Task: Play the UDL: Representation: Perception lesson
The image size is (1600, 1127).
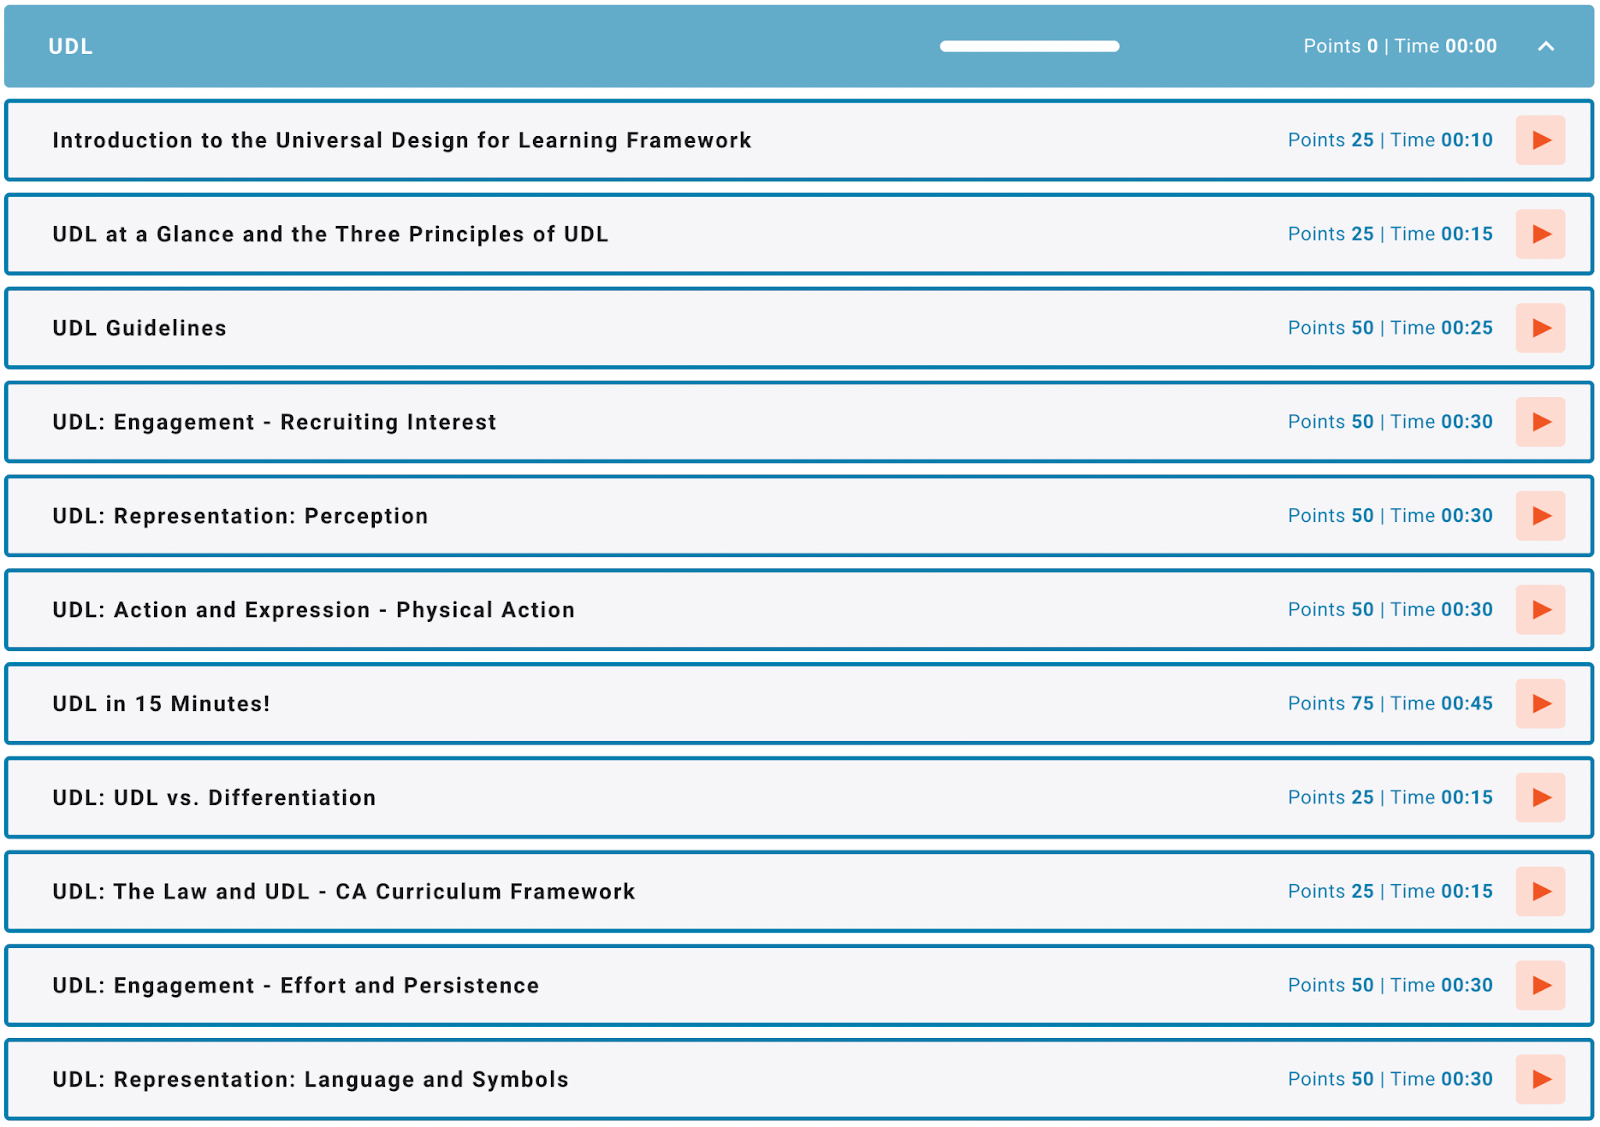Action: pos(1540,516)
